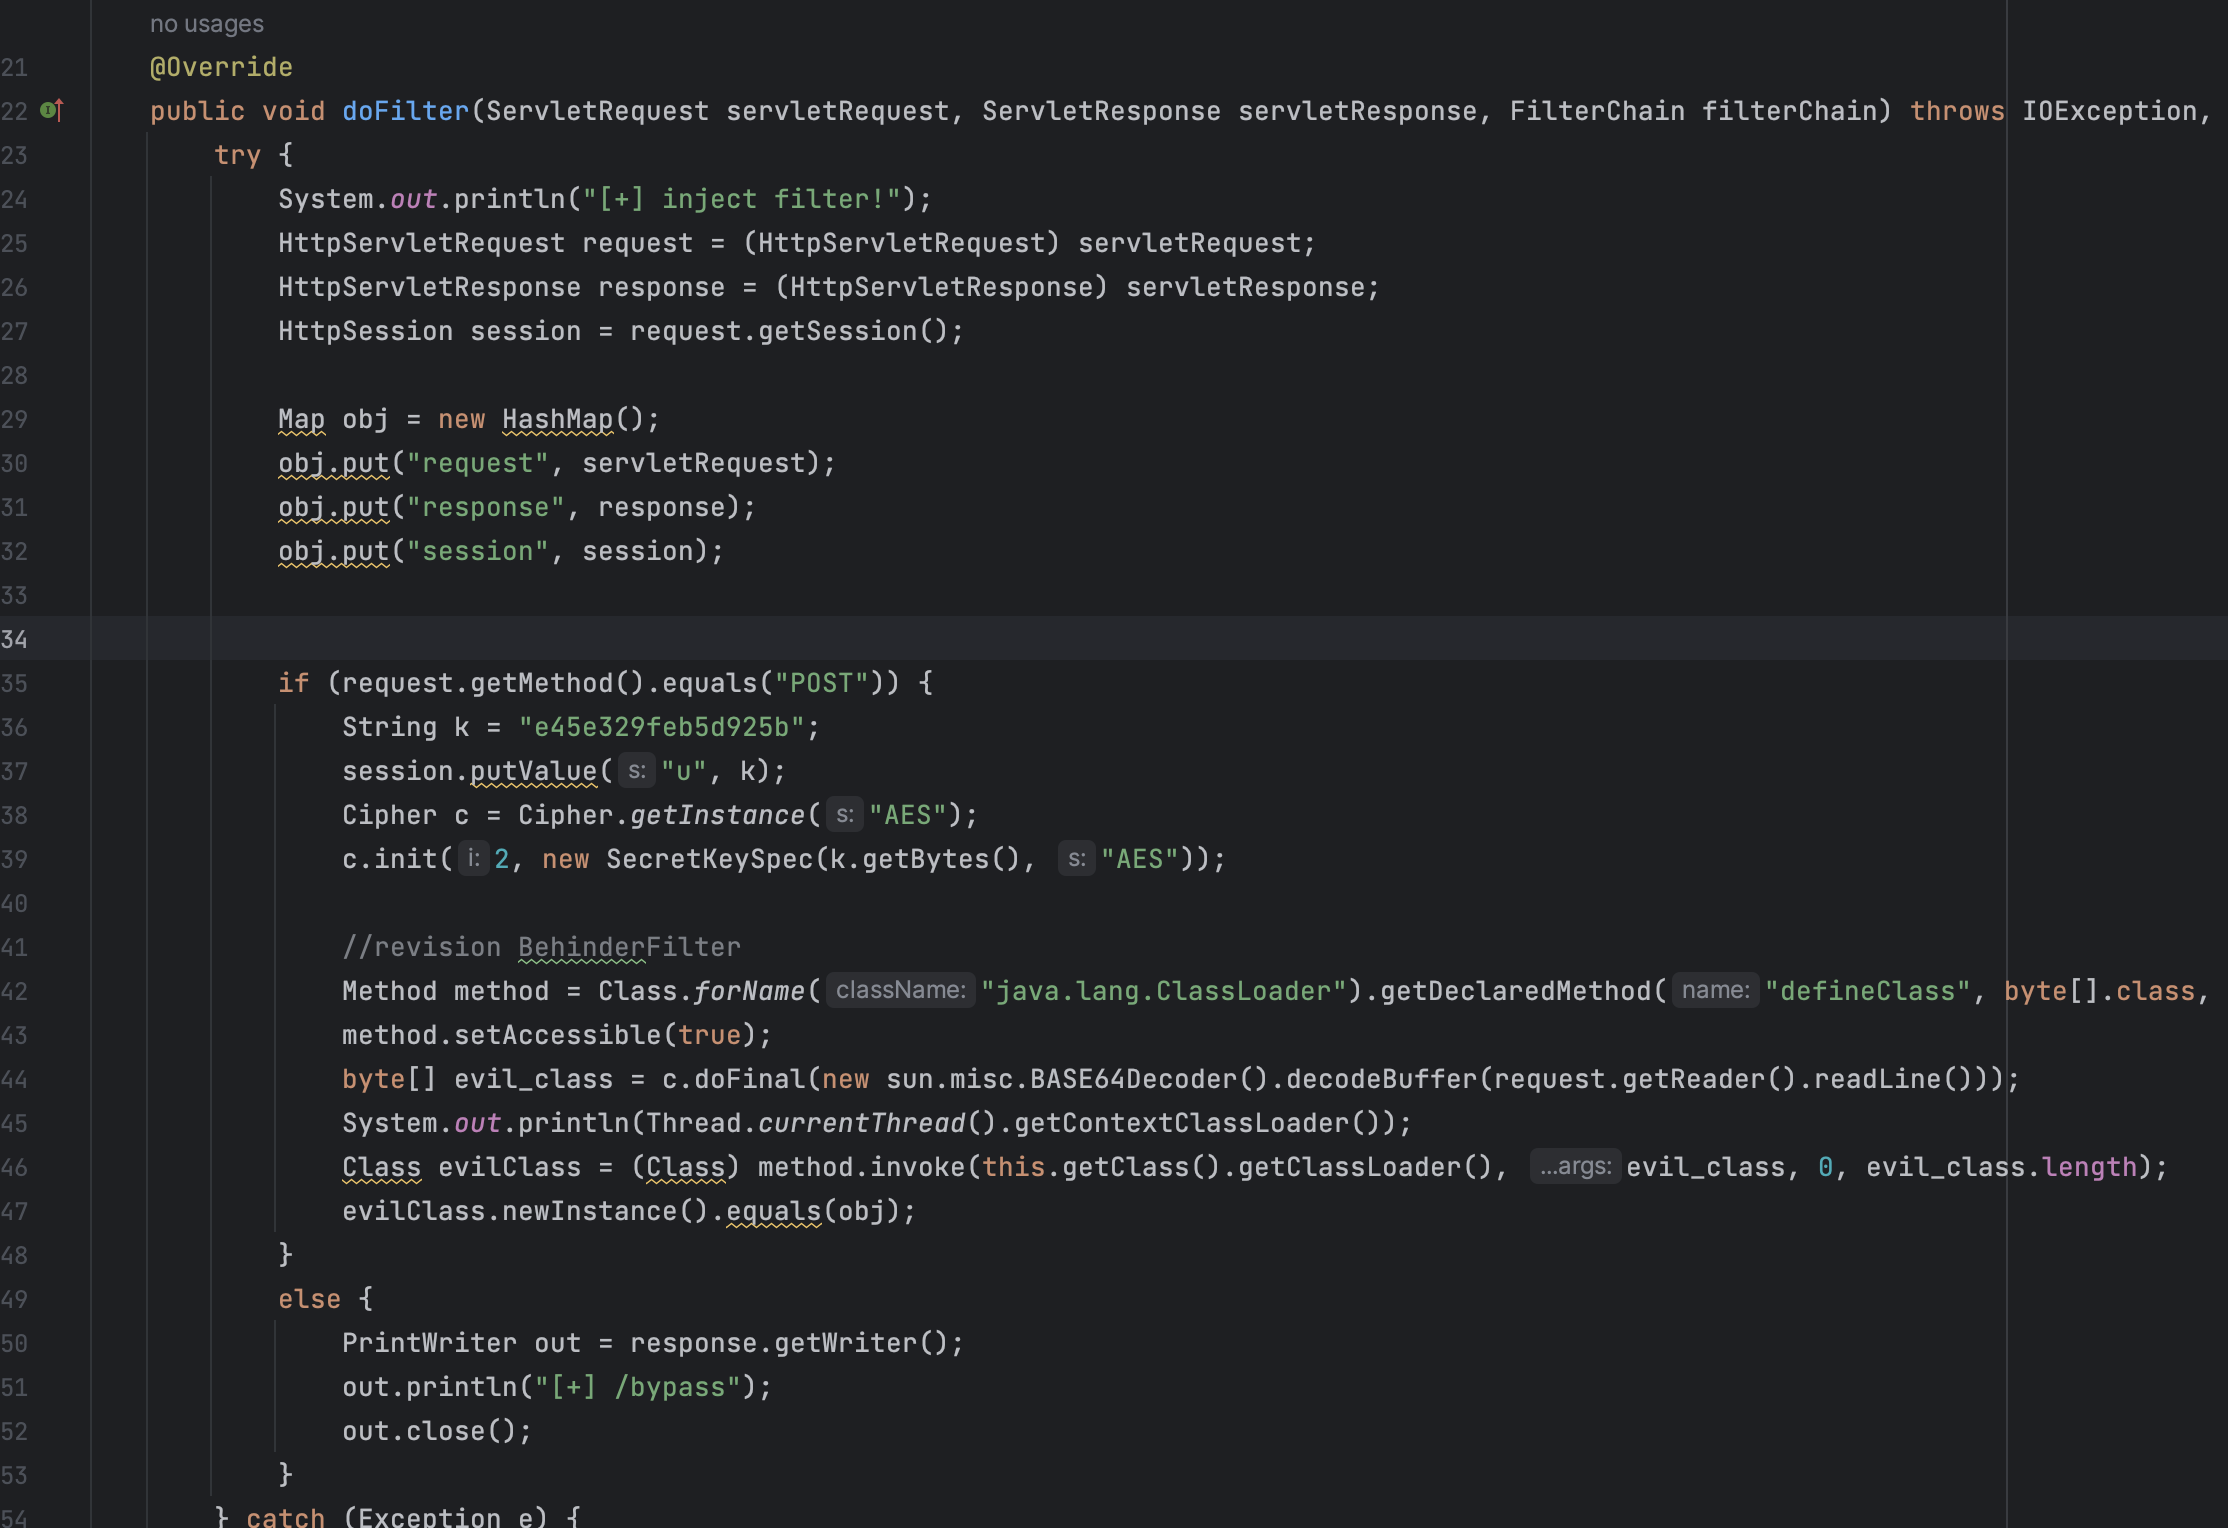Click the 'catch' keyword on line 54

(285, 1517)
